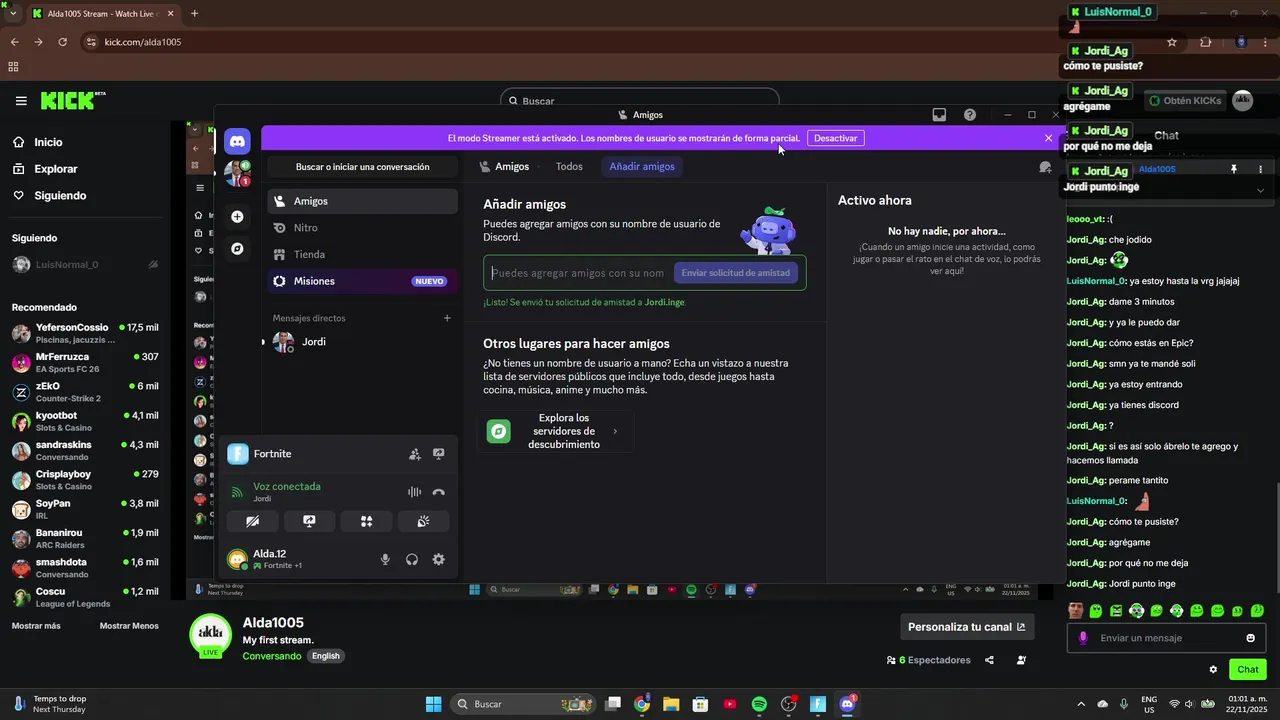Share your screen in Discord voice panel

point(309,521)
